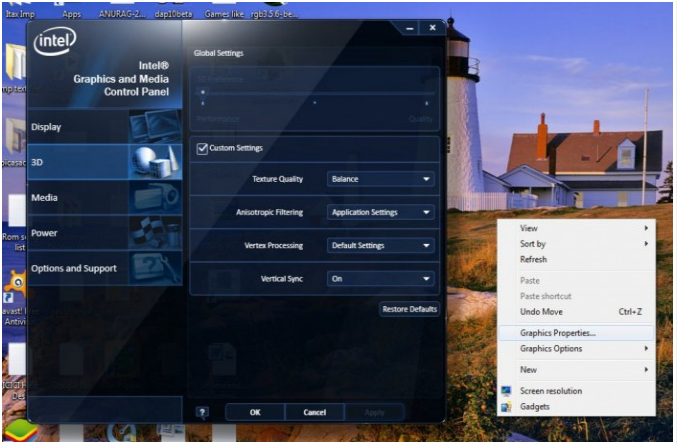
Task: Open the Texture Quality dropdown
Action: tap(381, 179)
